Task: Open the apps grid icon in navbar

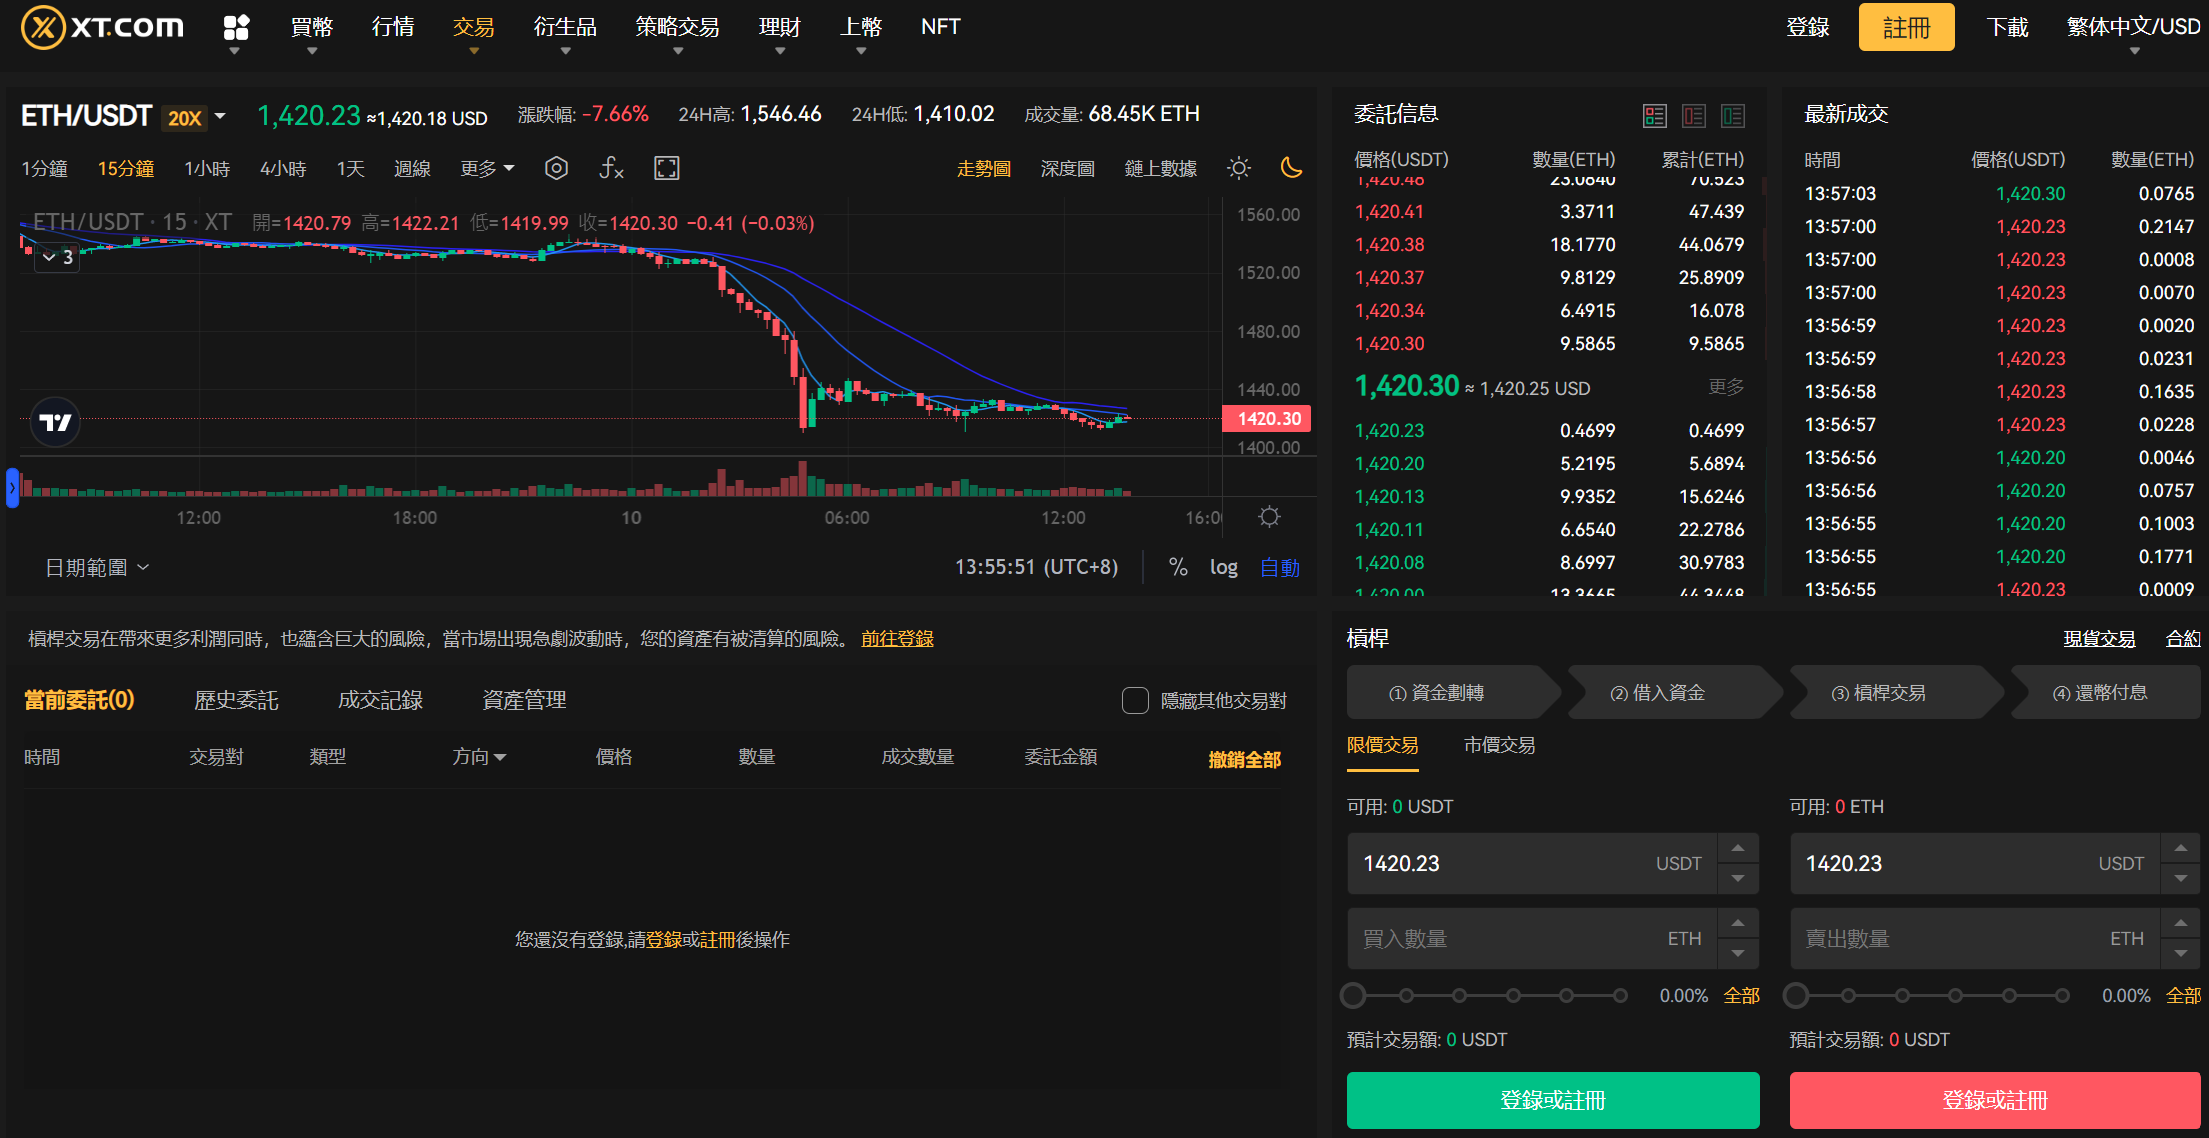Action: coord(236,27)
